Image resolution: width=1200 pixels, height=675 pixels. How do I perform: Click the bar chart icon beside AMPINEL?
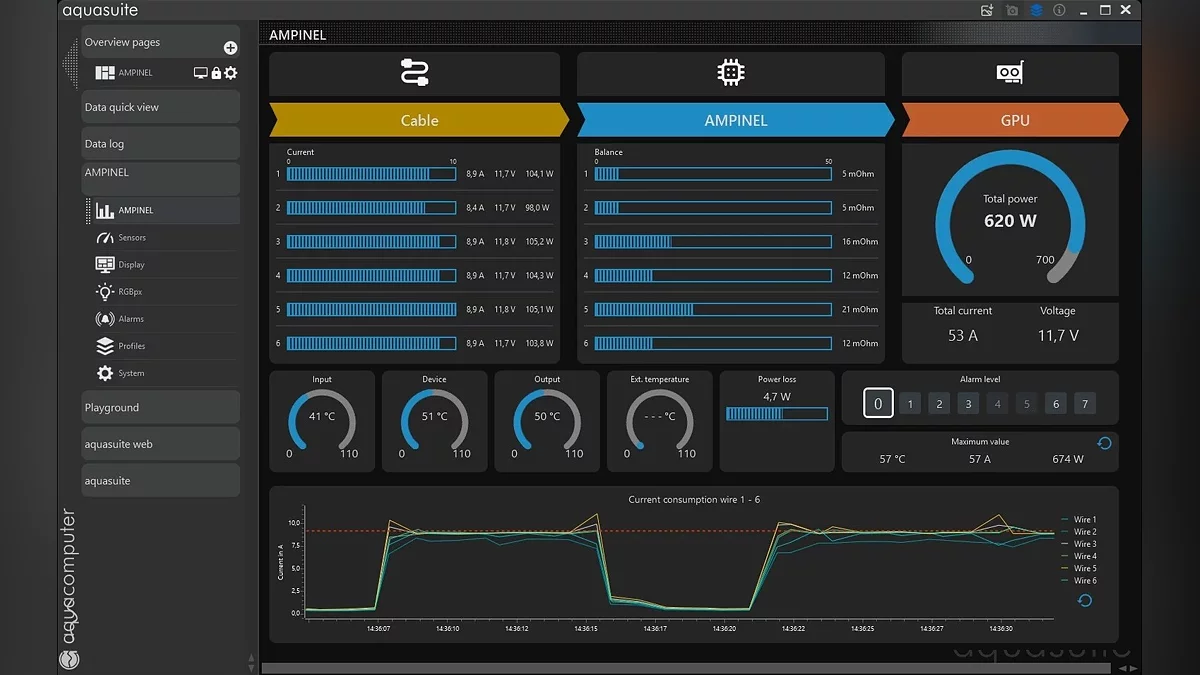(105, 210)
